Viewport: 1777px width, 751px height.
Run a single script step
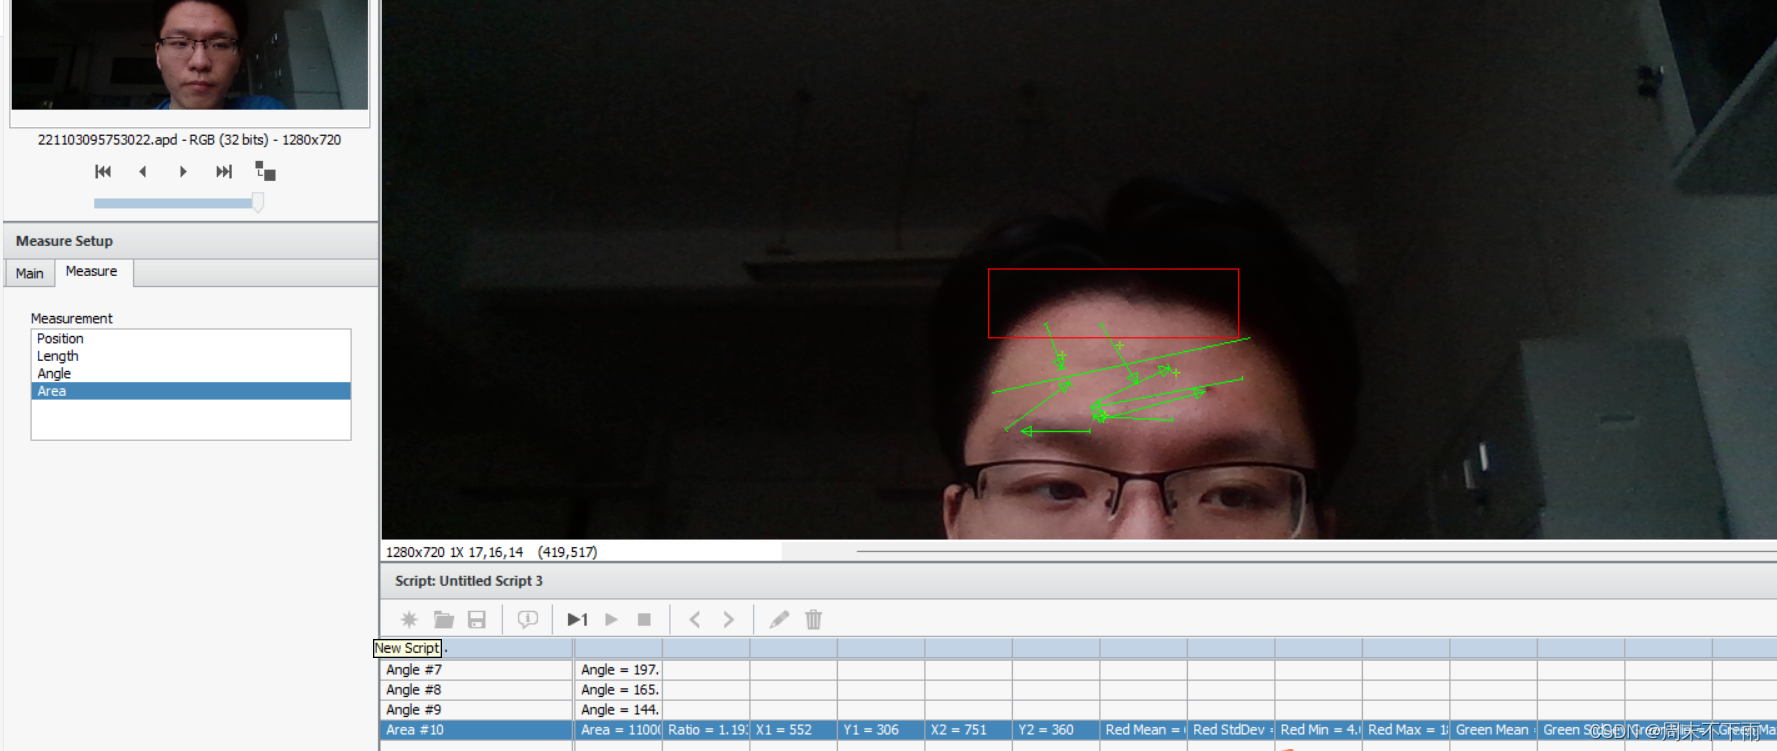click(x=577, y=620)
